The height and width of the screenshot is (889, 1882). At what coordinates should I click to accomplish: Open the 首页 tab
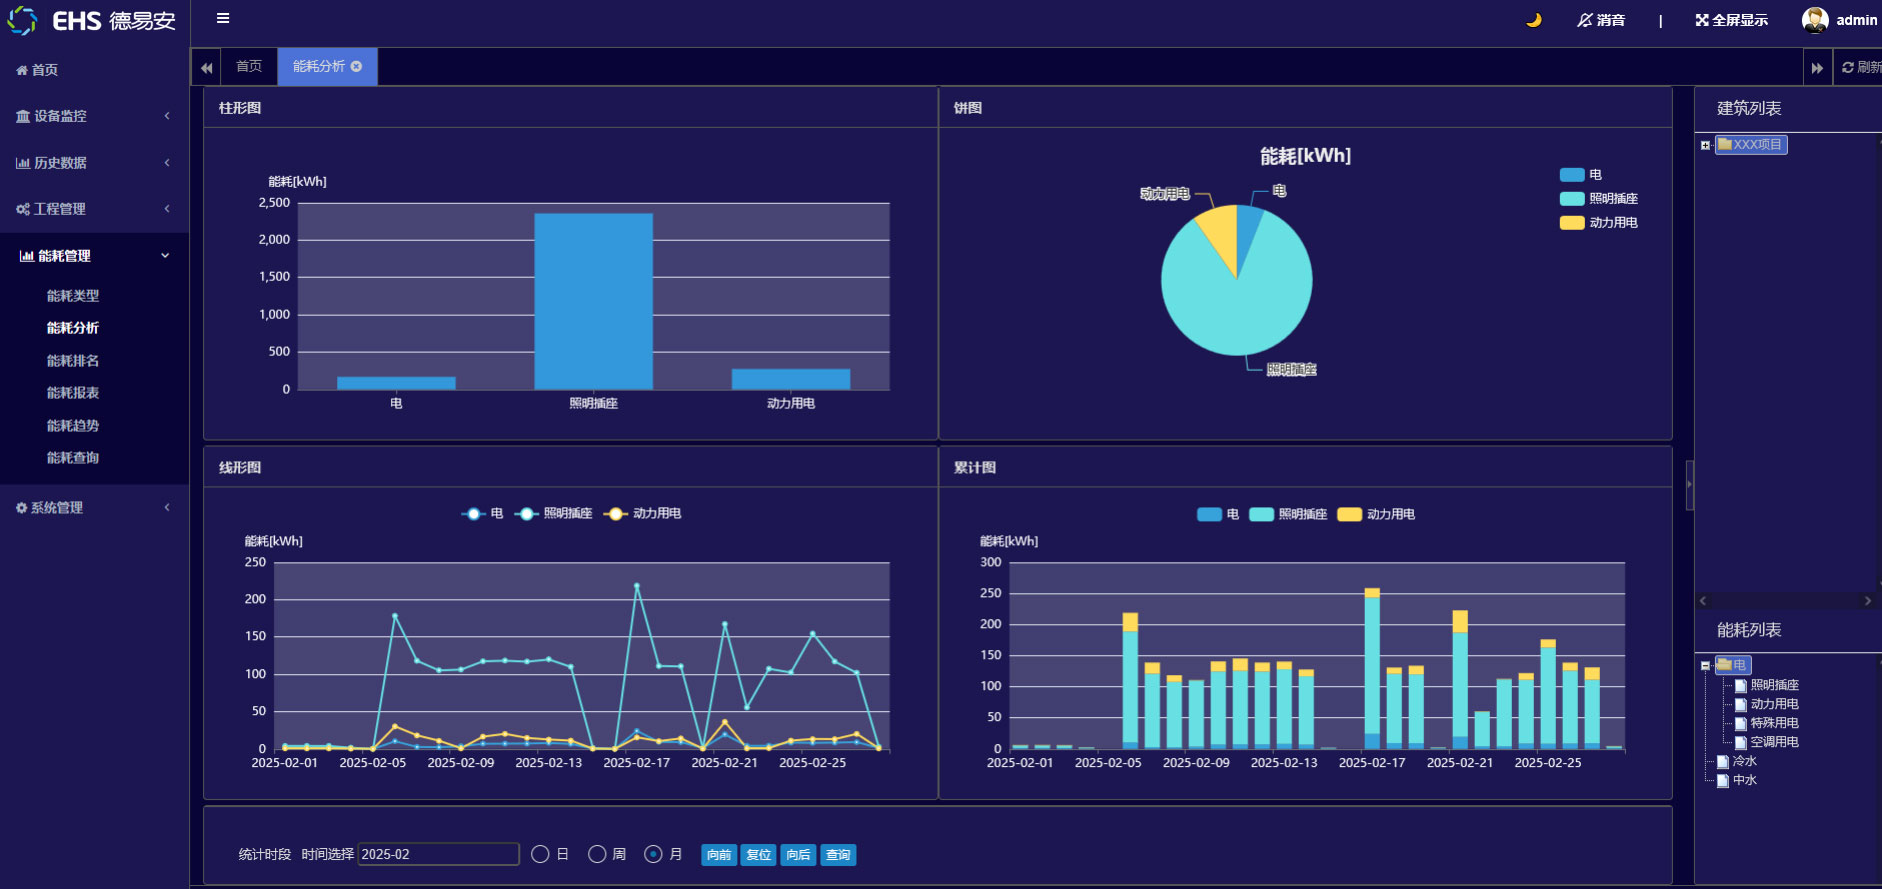(x=249, y=66)
